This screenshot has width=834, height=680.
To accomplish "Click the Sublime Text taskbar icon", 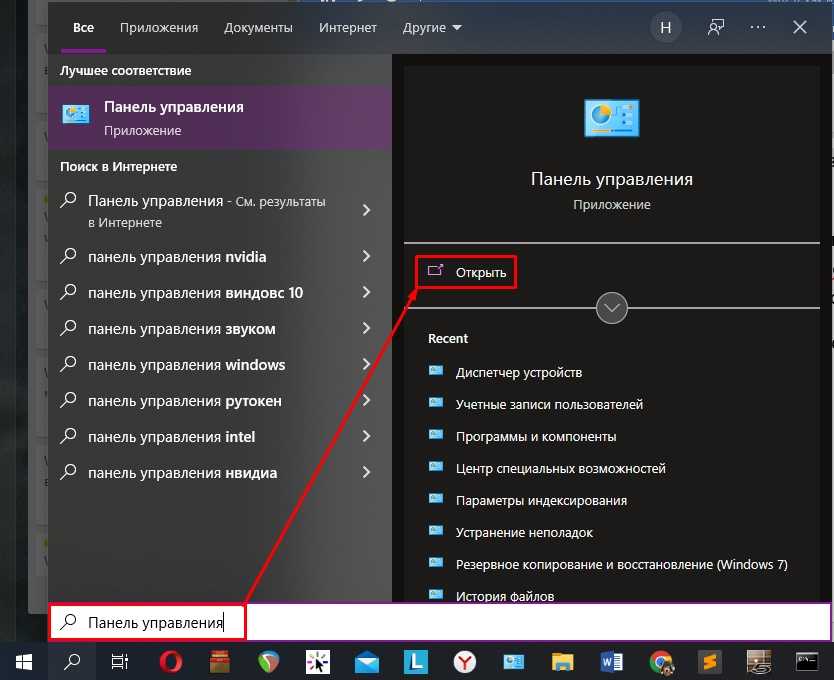I will 709,661.
